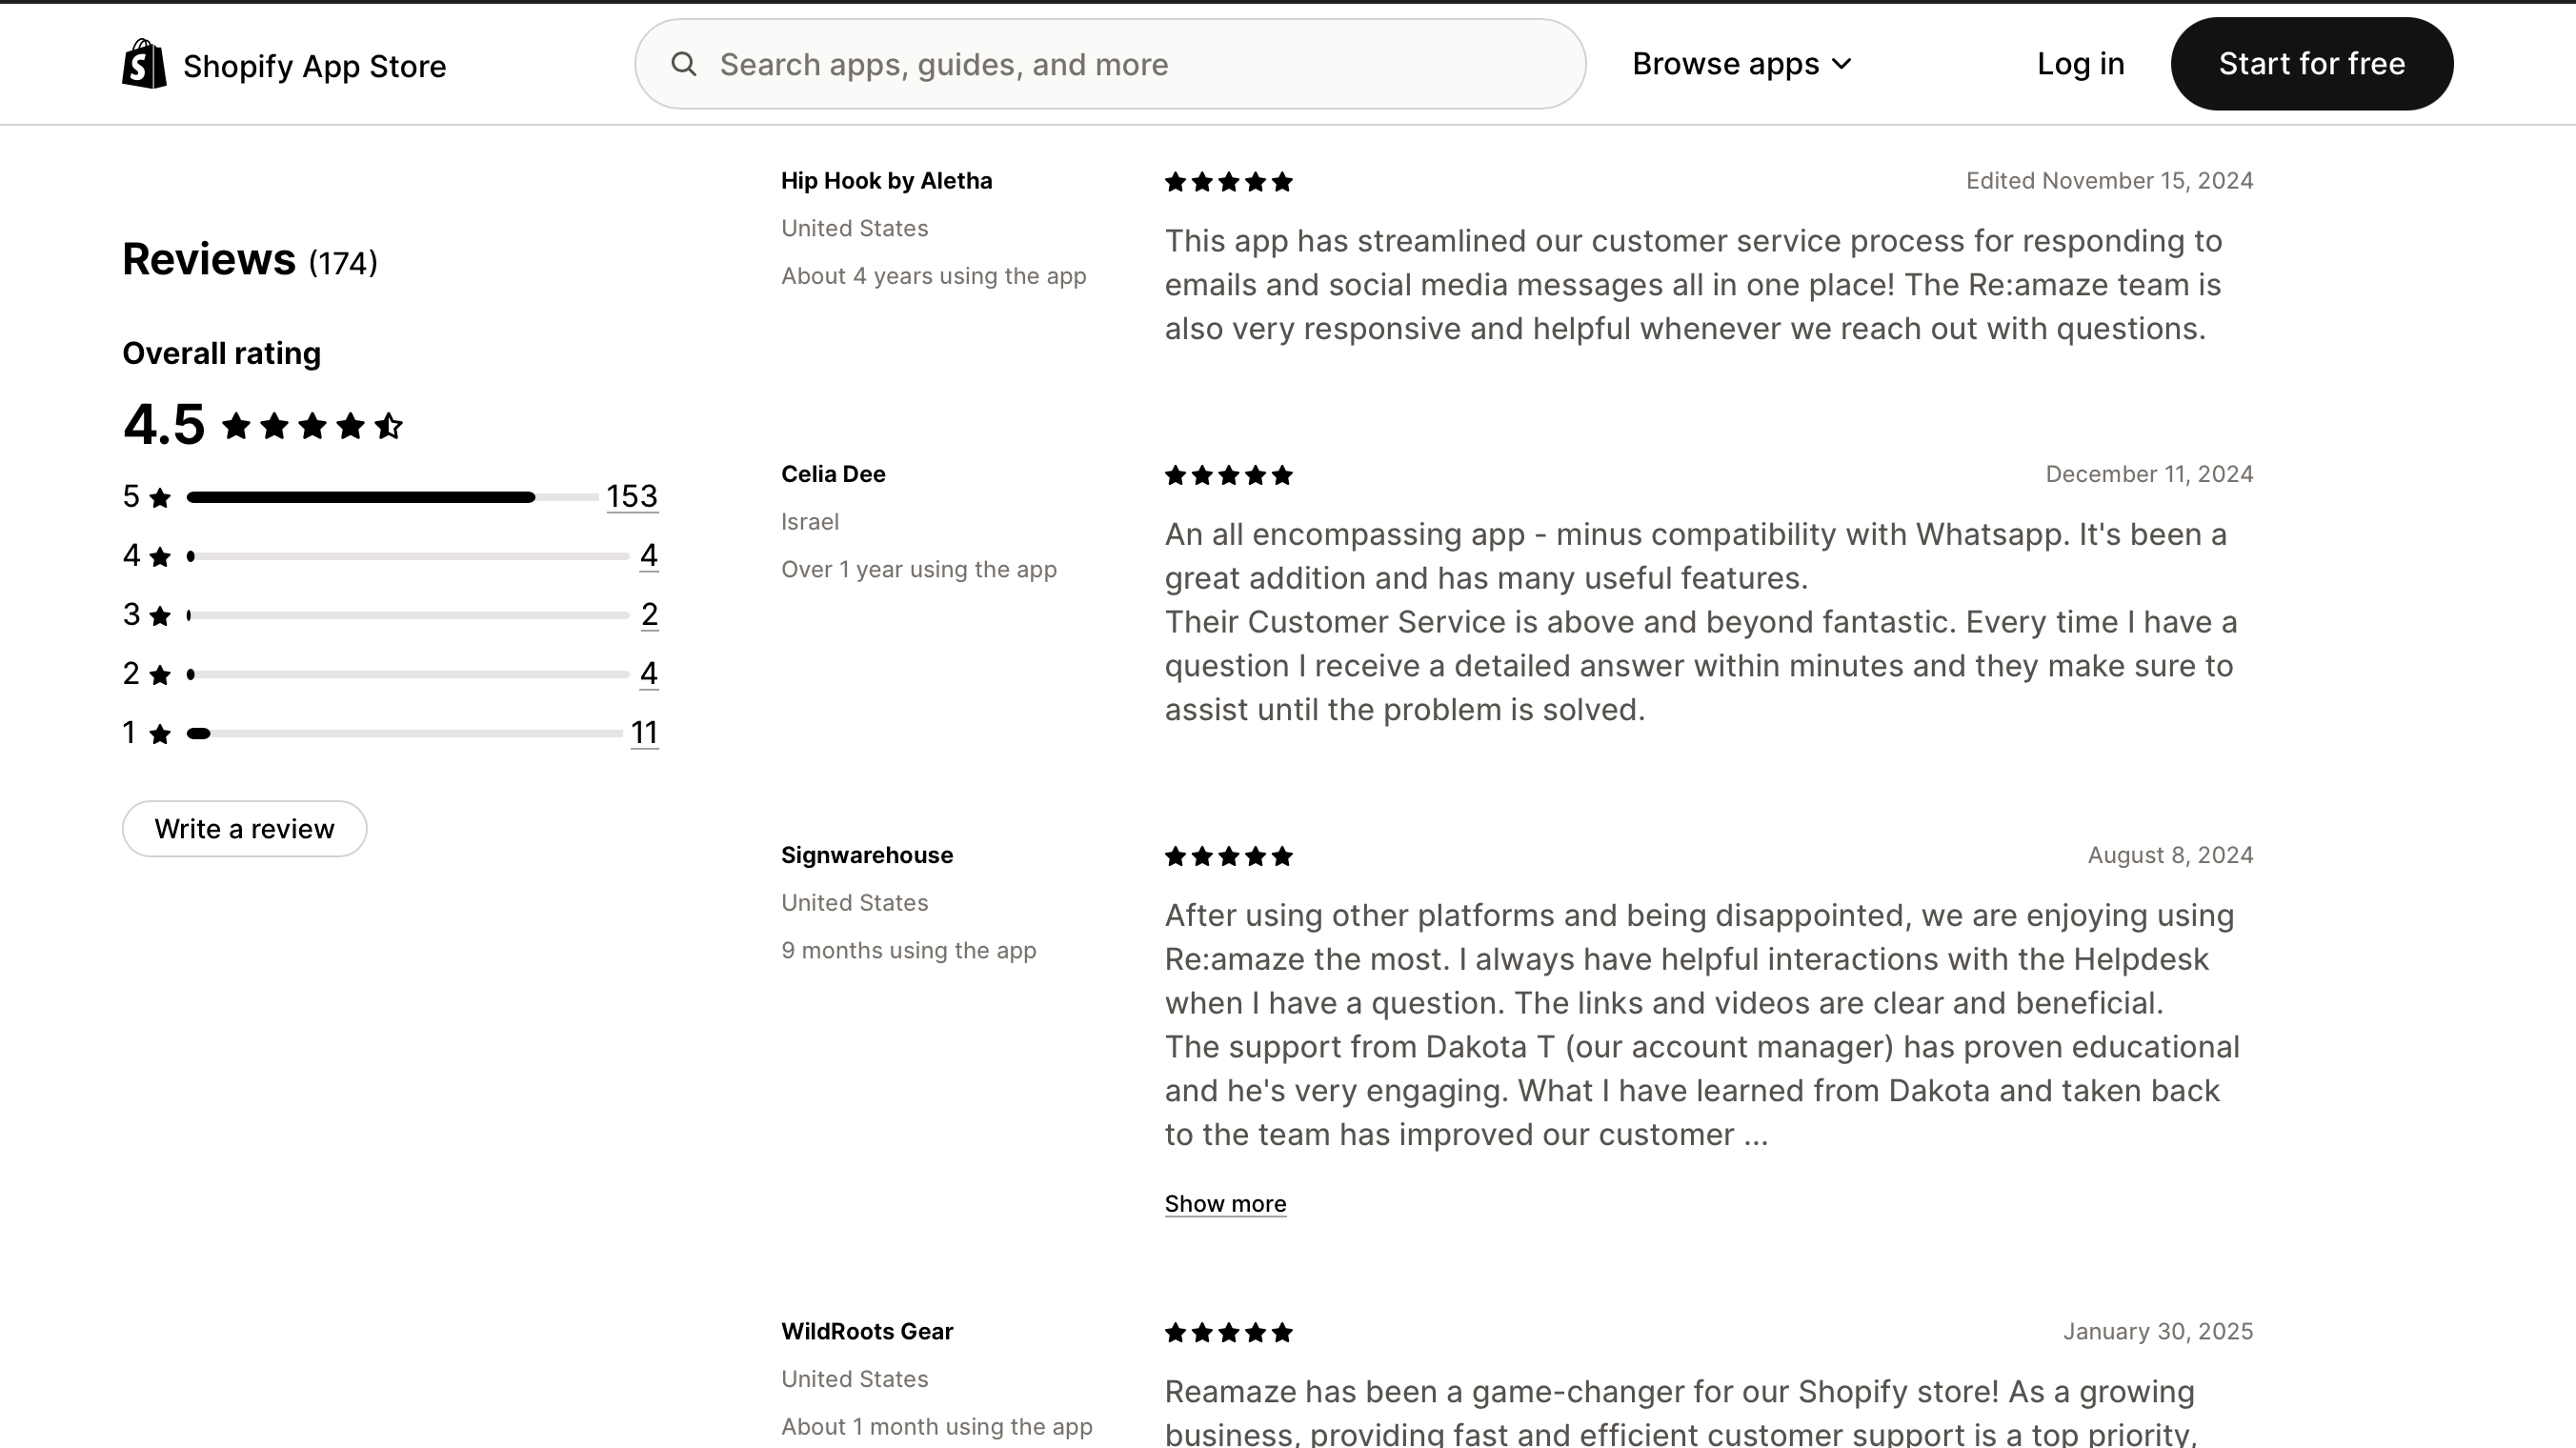The image size is (2576, 1448).
Task: Filter by 2 three-star reviews
Action: (649, 614)
